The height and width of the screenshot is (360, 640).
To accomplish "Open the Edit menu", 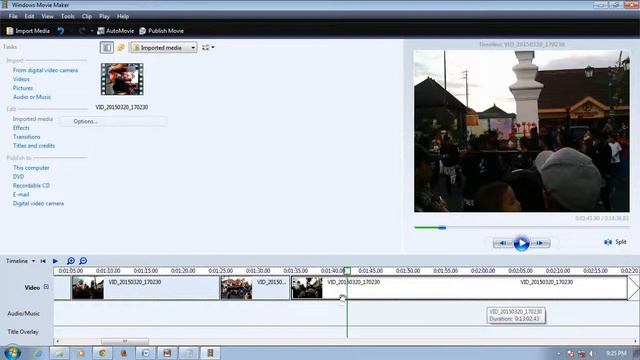I will pyautogui.click(x=29, y=16).
